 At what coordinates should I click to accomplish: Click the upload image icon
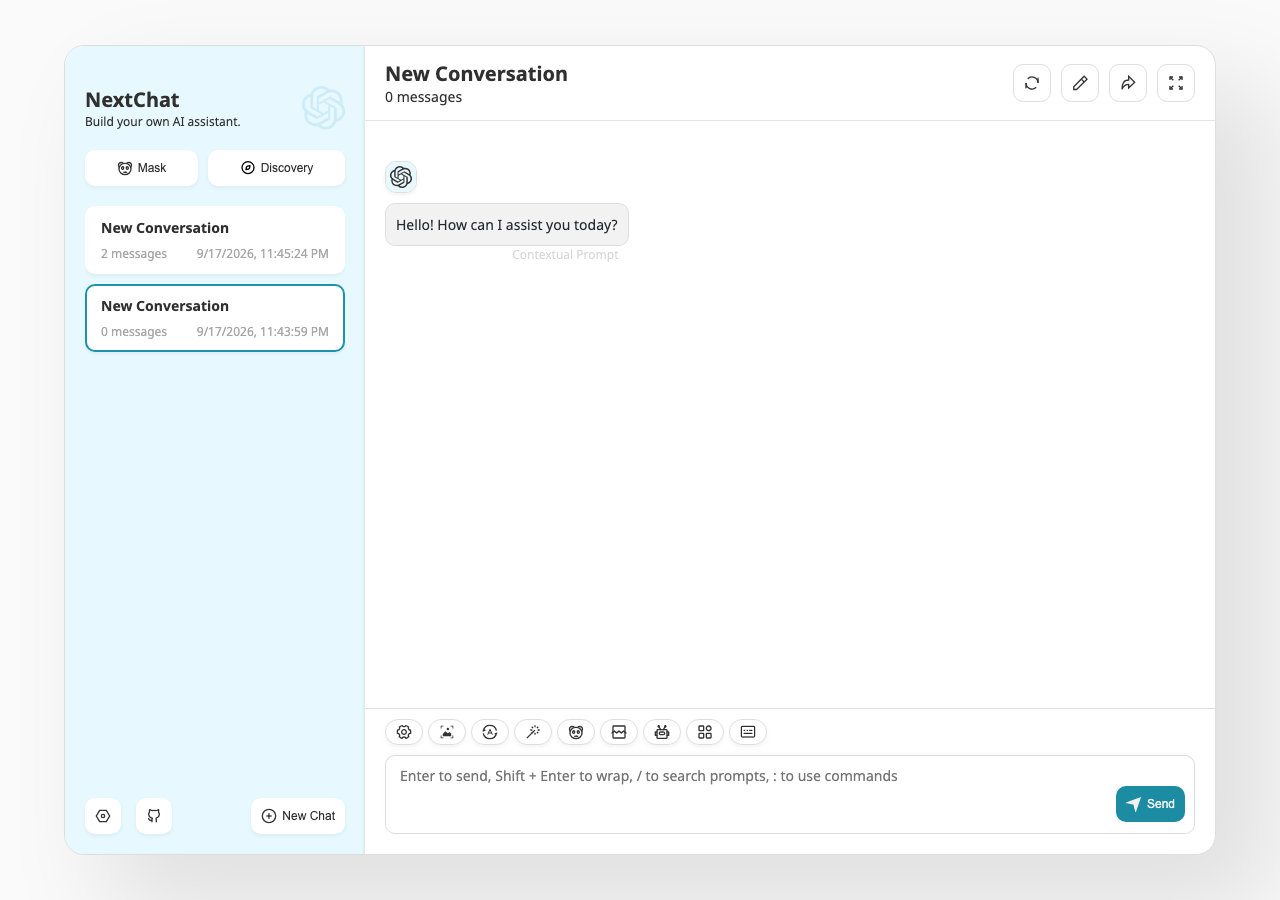(x=447, y=732)
